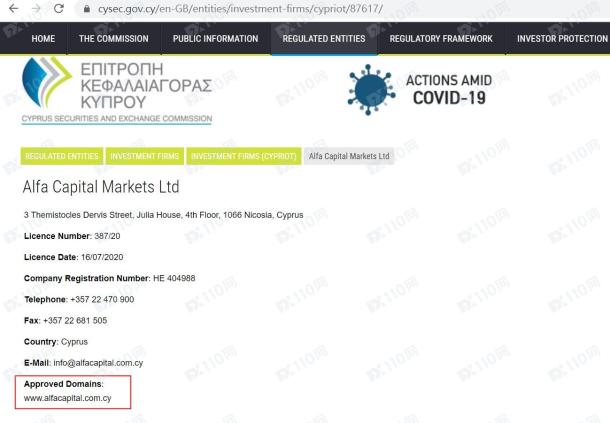Open INVESTOR PROTECTION menu
This screenshot has height=423, width=610.
(562, 39)
